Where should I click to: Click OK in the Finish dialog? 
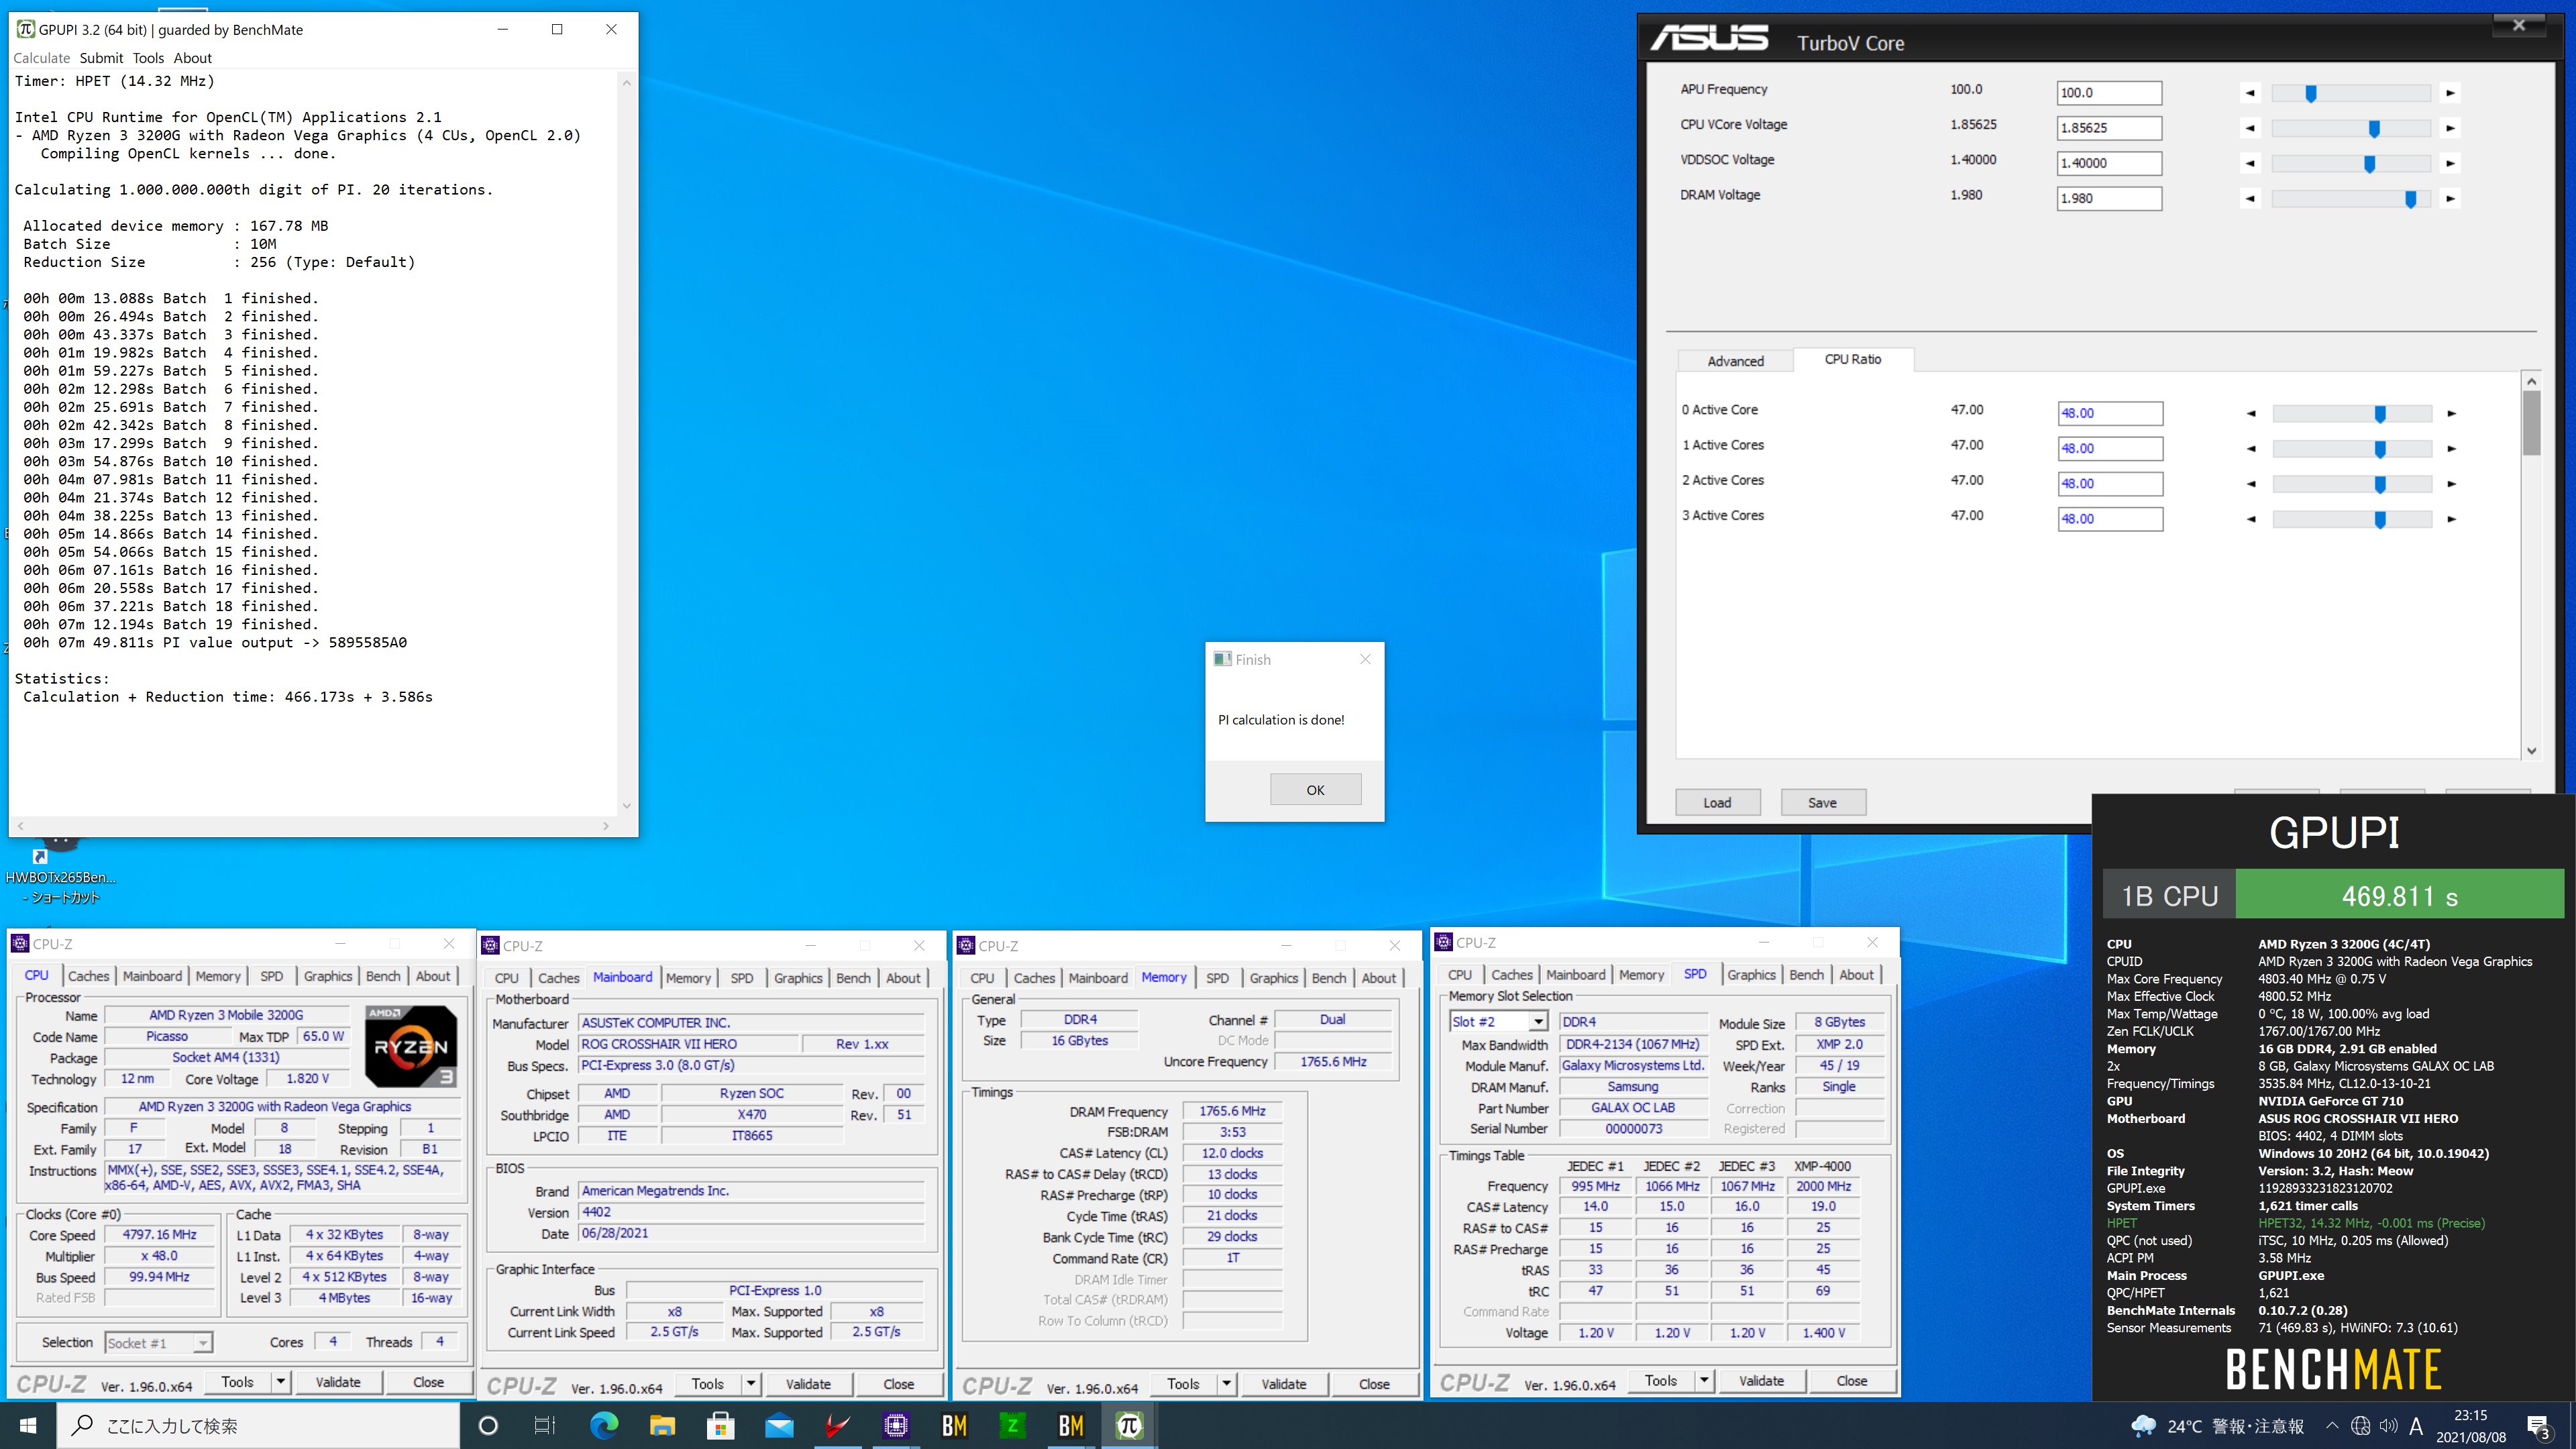1315,790
